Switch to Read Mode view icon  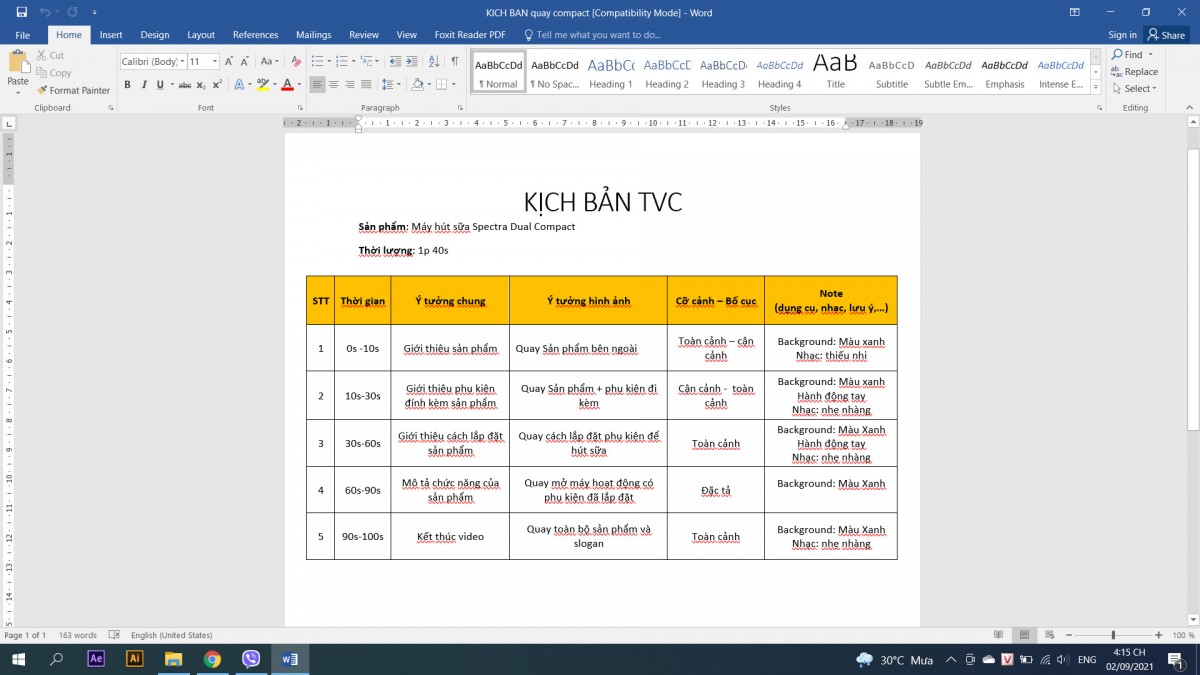(998, 635)
